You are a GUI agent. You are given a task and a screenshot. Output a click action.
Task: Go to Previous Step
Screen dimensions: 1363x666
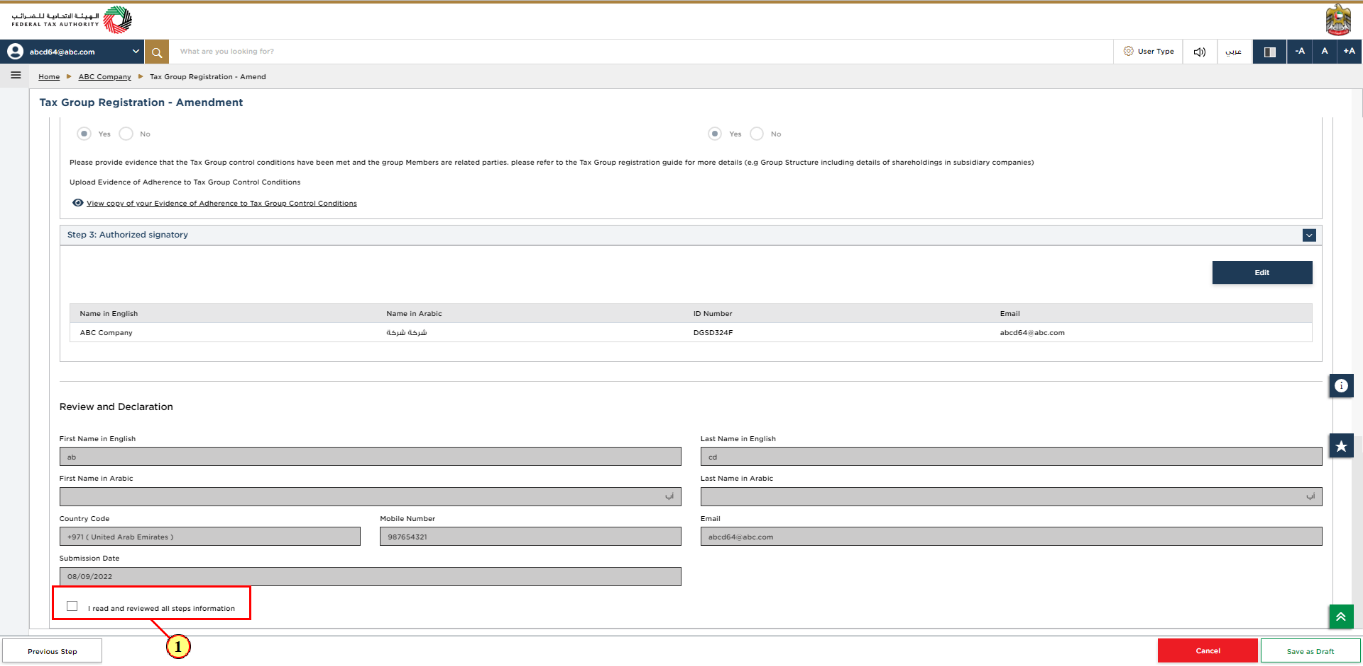point(52,651)
